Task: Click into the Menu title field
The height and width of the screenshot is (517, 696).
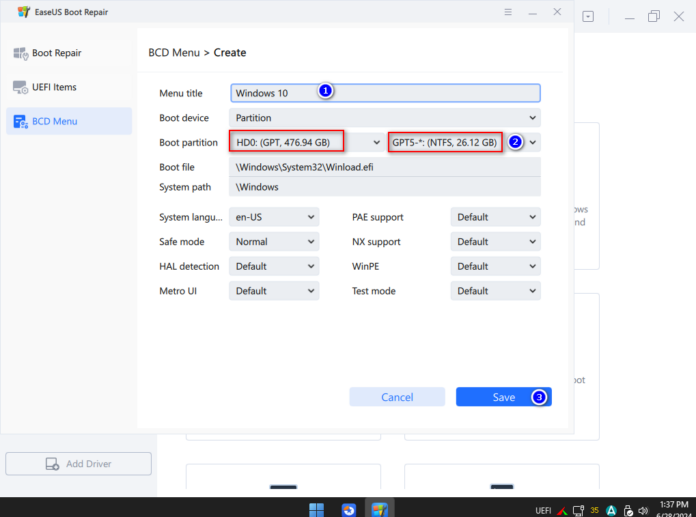Action: tap(385, 93)
